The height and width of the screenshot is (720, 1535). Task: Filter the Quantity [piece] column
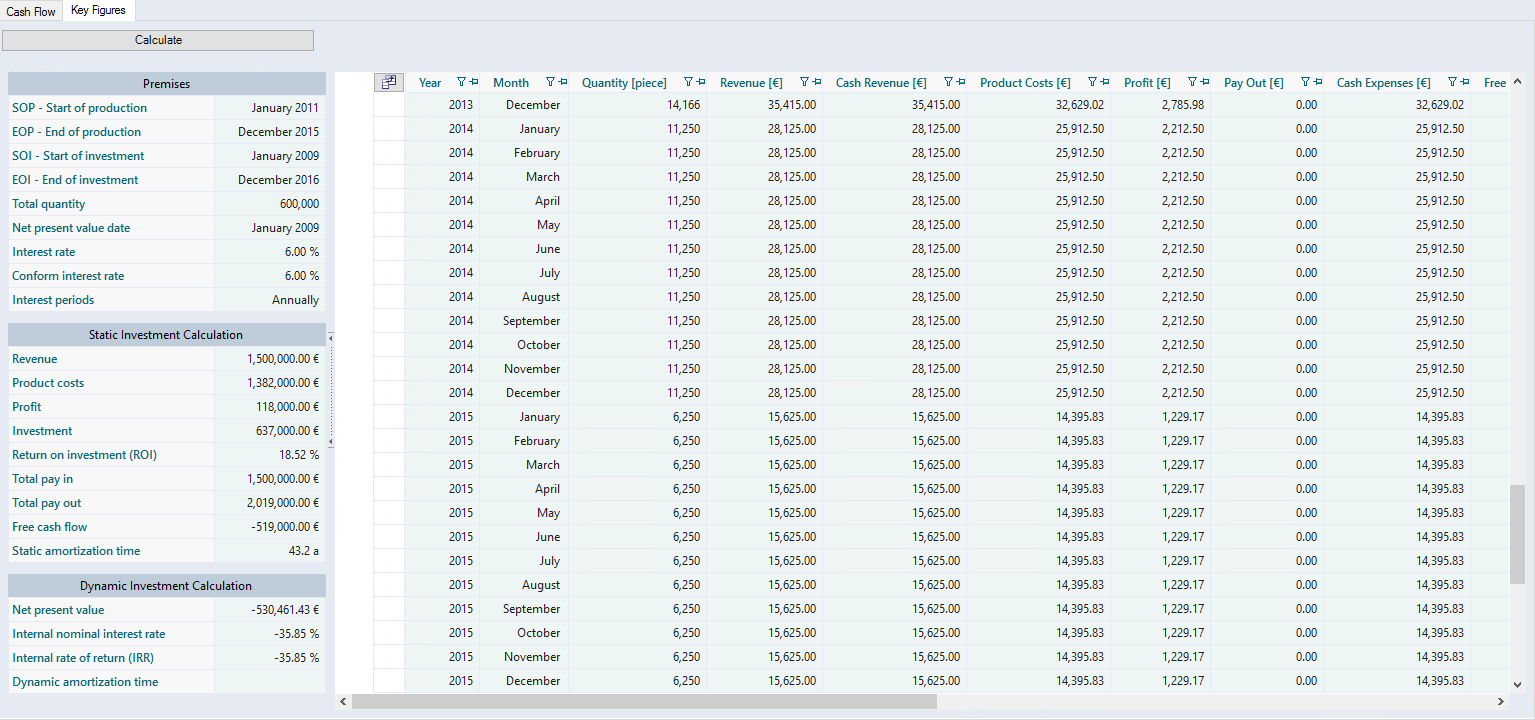(688, 83)
